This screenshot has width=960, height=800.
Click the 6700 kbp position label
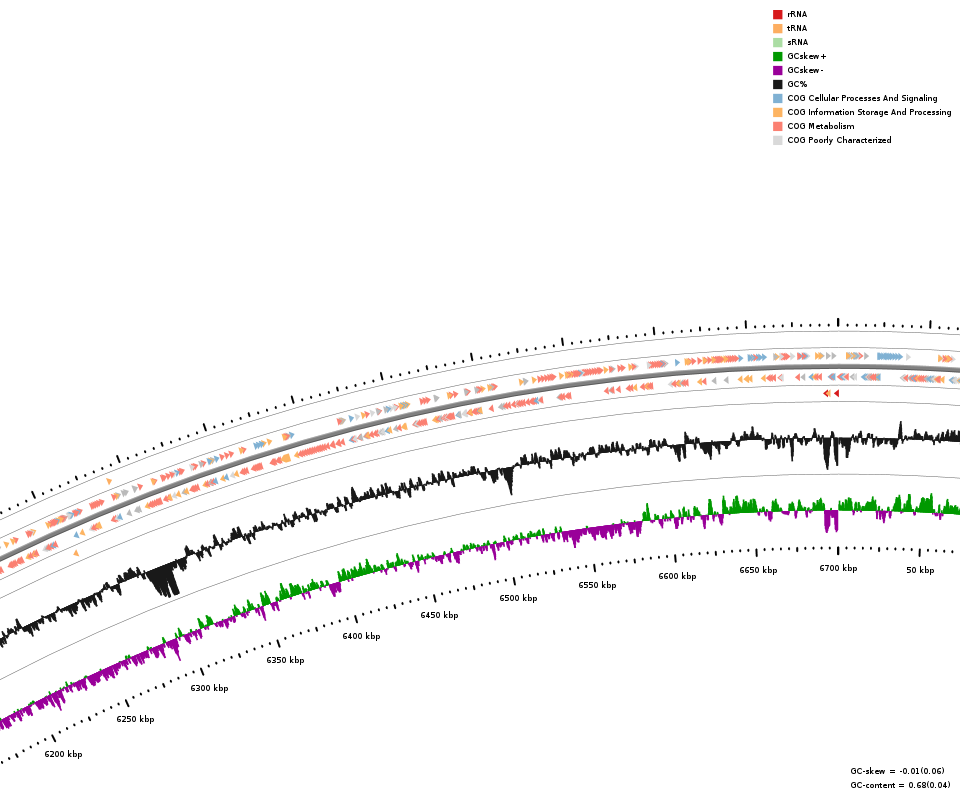838,569
